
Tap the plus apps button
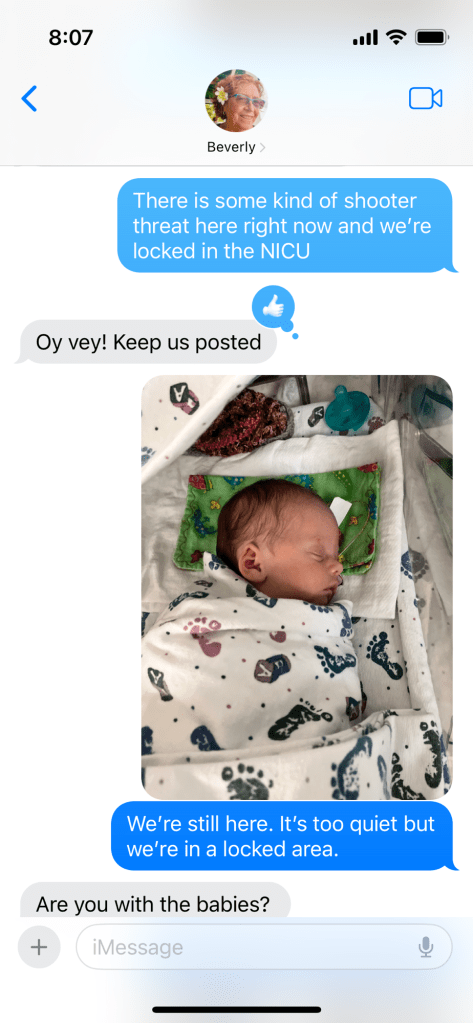click(x=39, y=947)
